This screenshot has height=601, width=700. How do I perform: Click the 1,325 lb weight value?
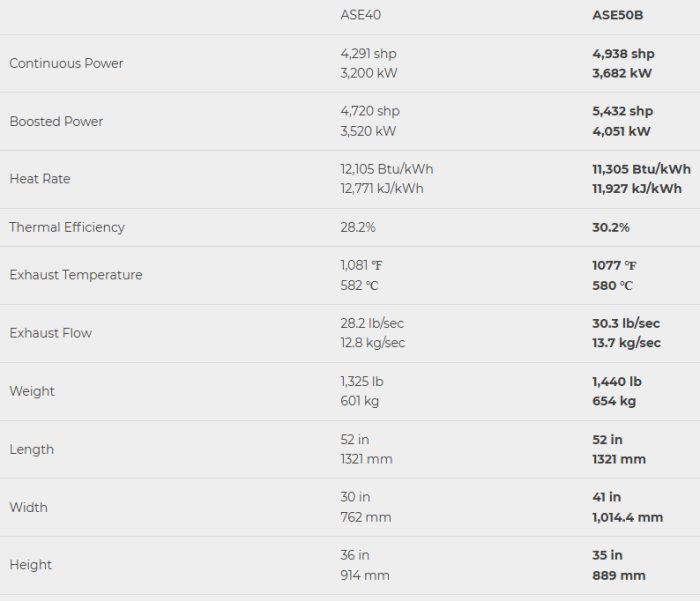[362, 381]
